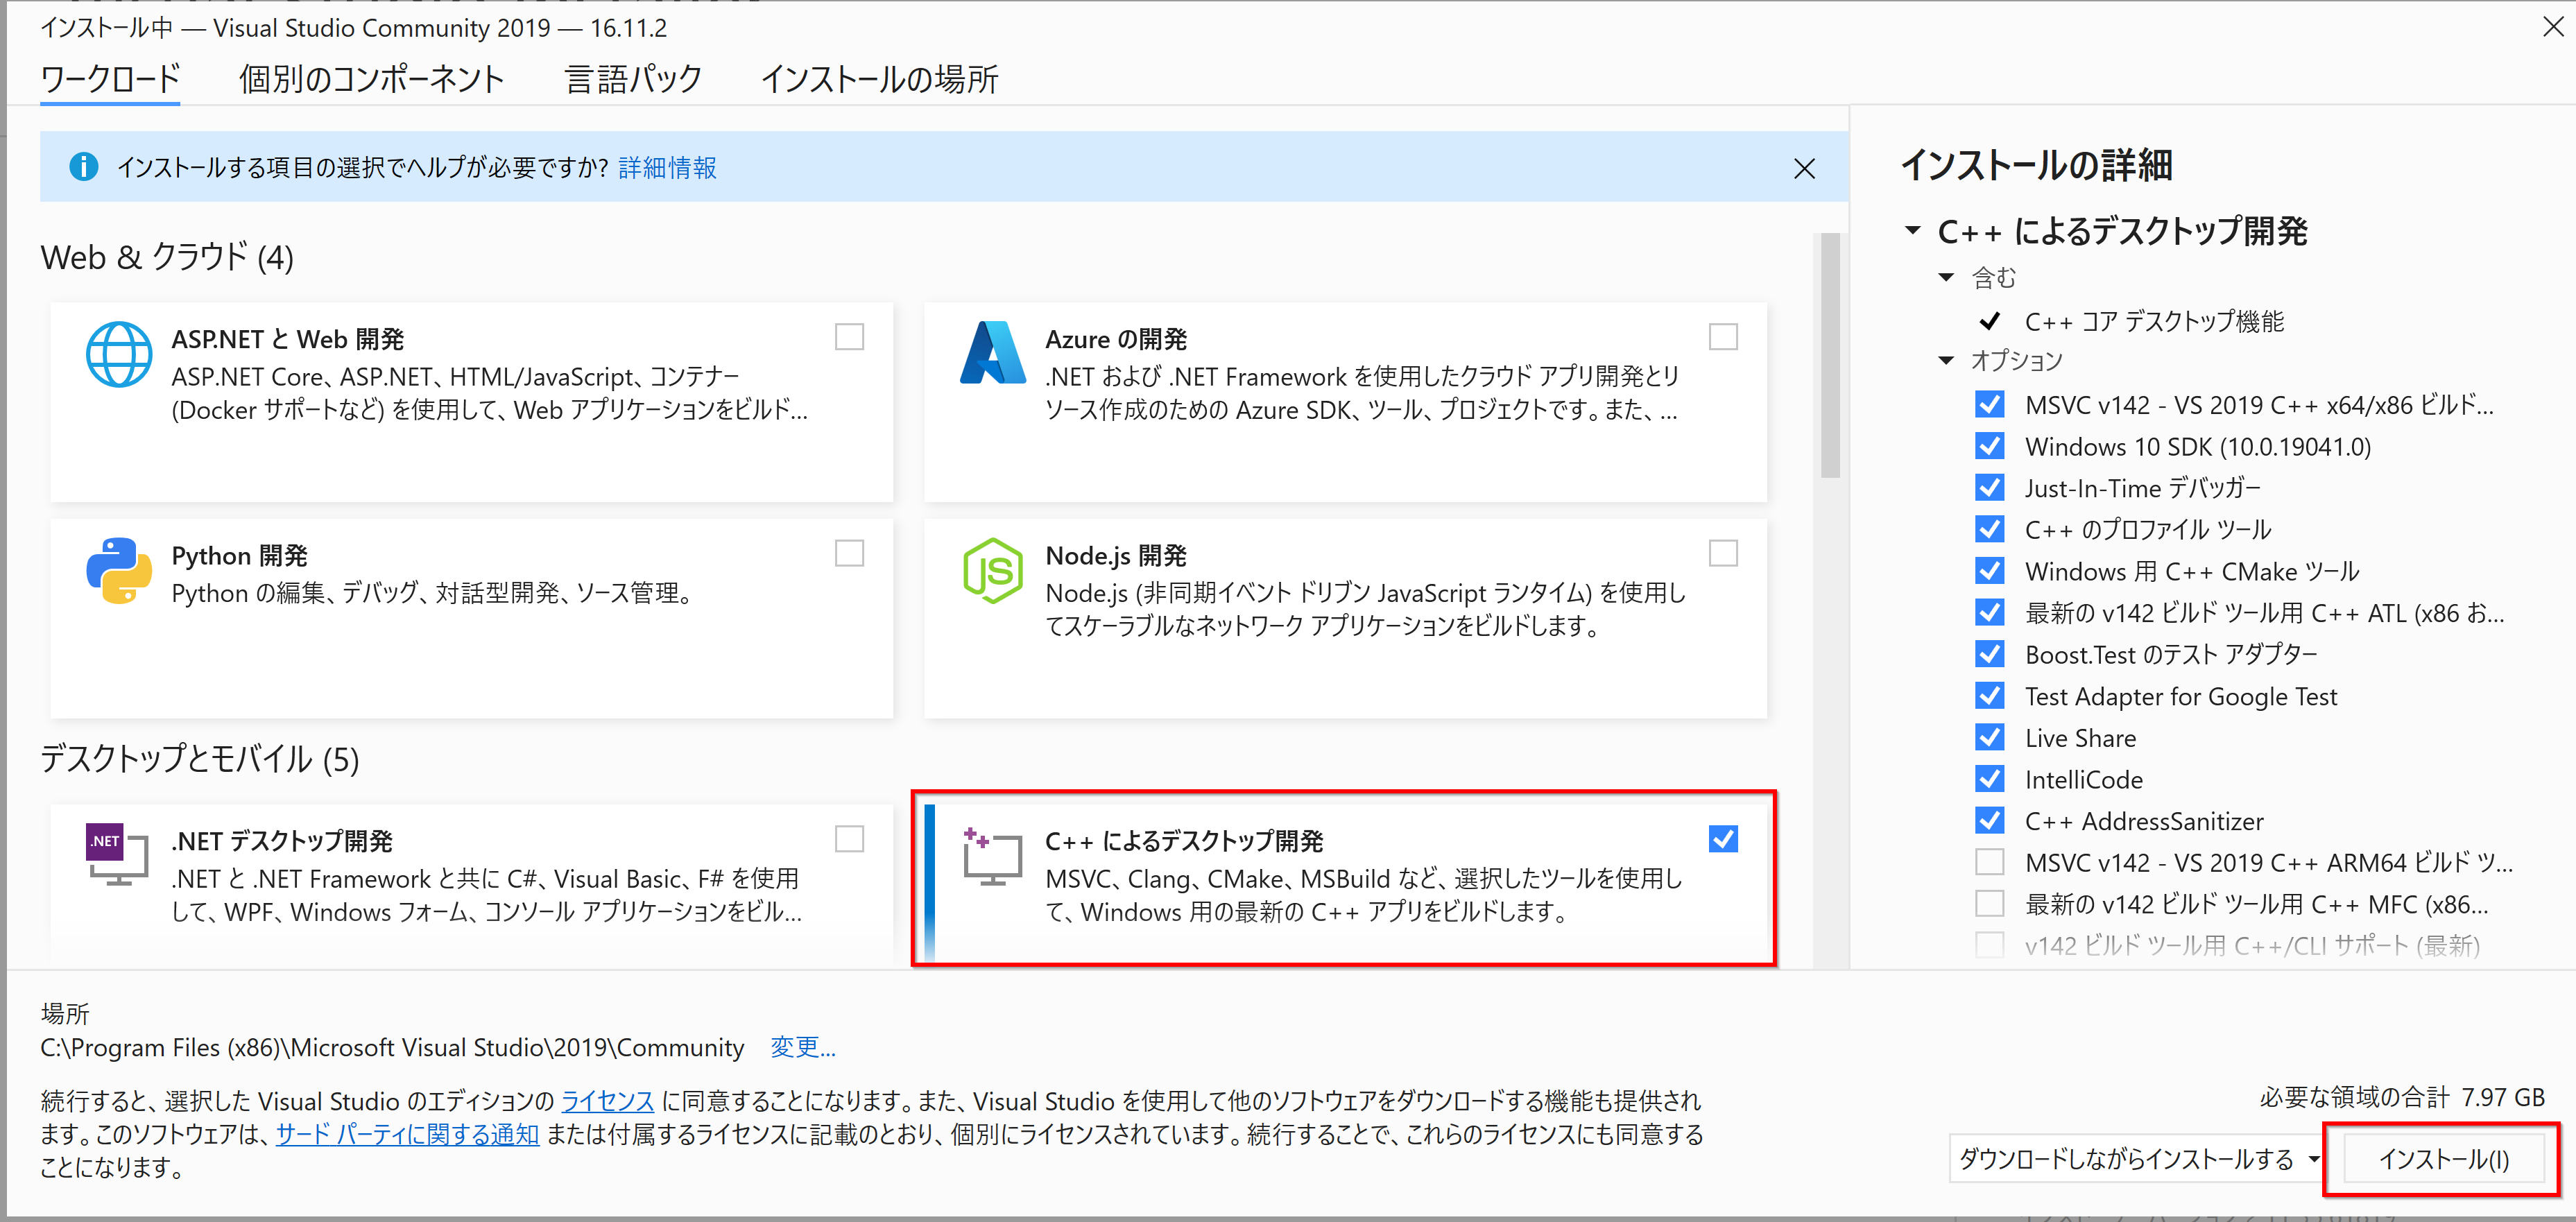Enable the Azure の開発 workload checkbox
This screenshot has height=1222, width=2576.
(x=1723, y=337)
